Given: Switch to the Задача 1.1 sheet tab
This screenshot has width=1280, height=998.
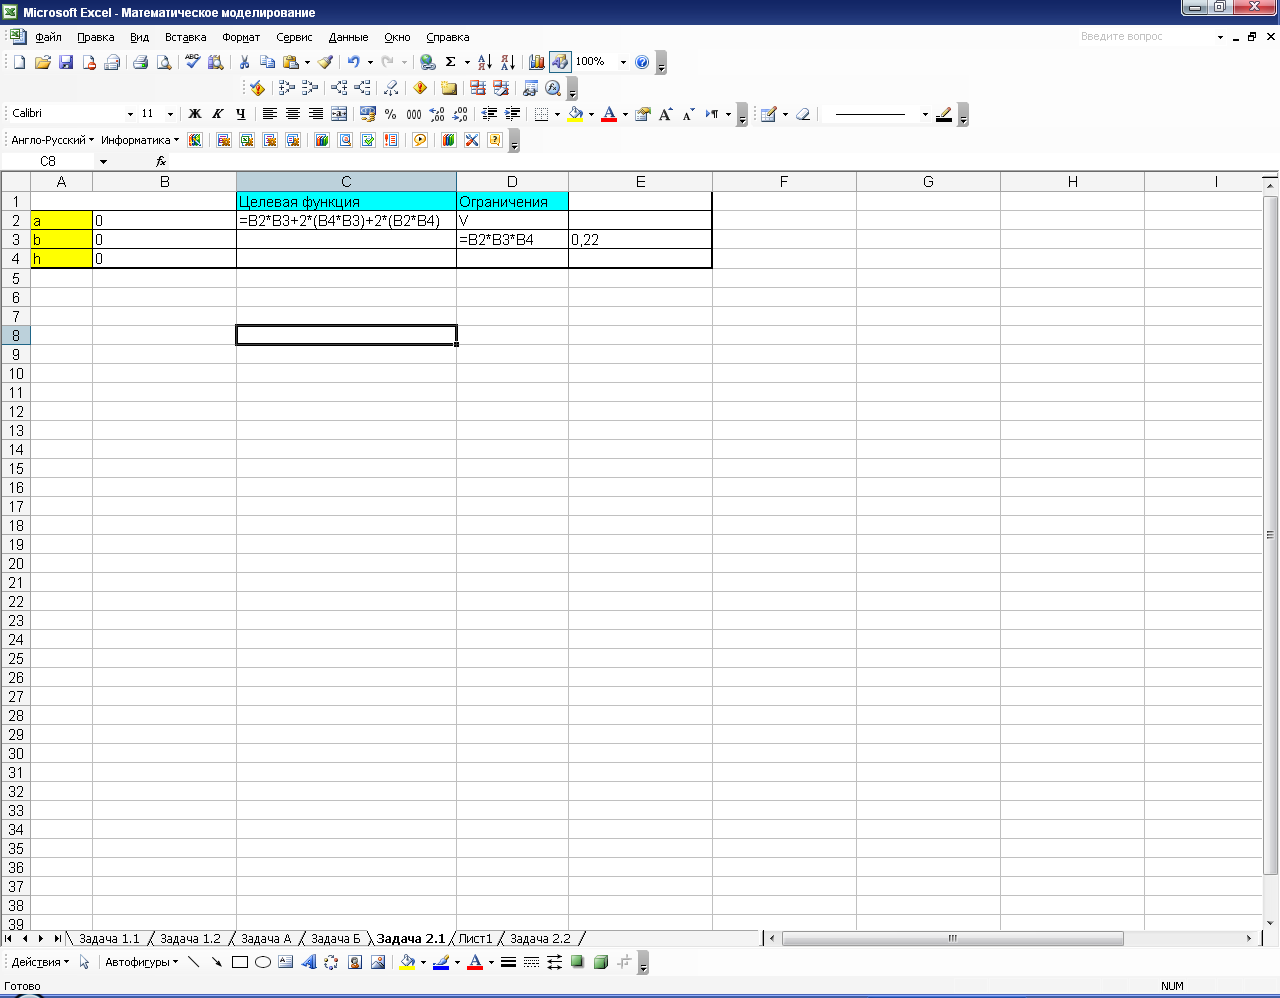Looking at the screenshot, I should coord(109,938).
